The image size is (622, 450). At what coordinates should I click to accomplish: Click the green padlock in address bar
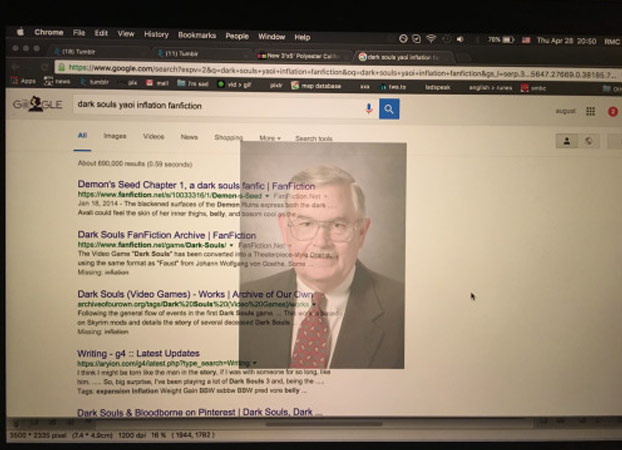pos(61,67)
